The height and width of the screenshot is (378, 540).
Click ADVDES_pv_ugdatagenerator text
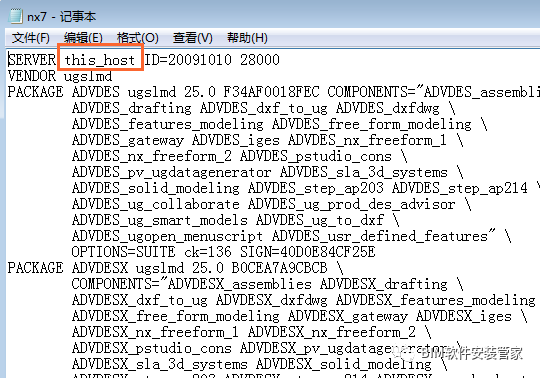[172, 172]
